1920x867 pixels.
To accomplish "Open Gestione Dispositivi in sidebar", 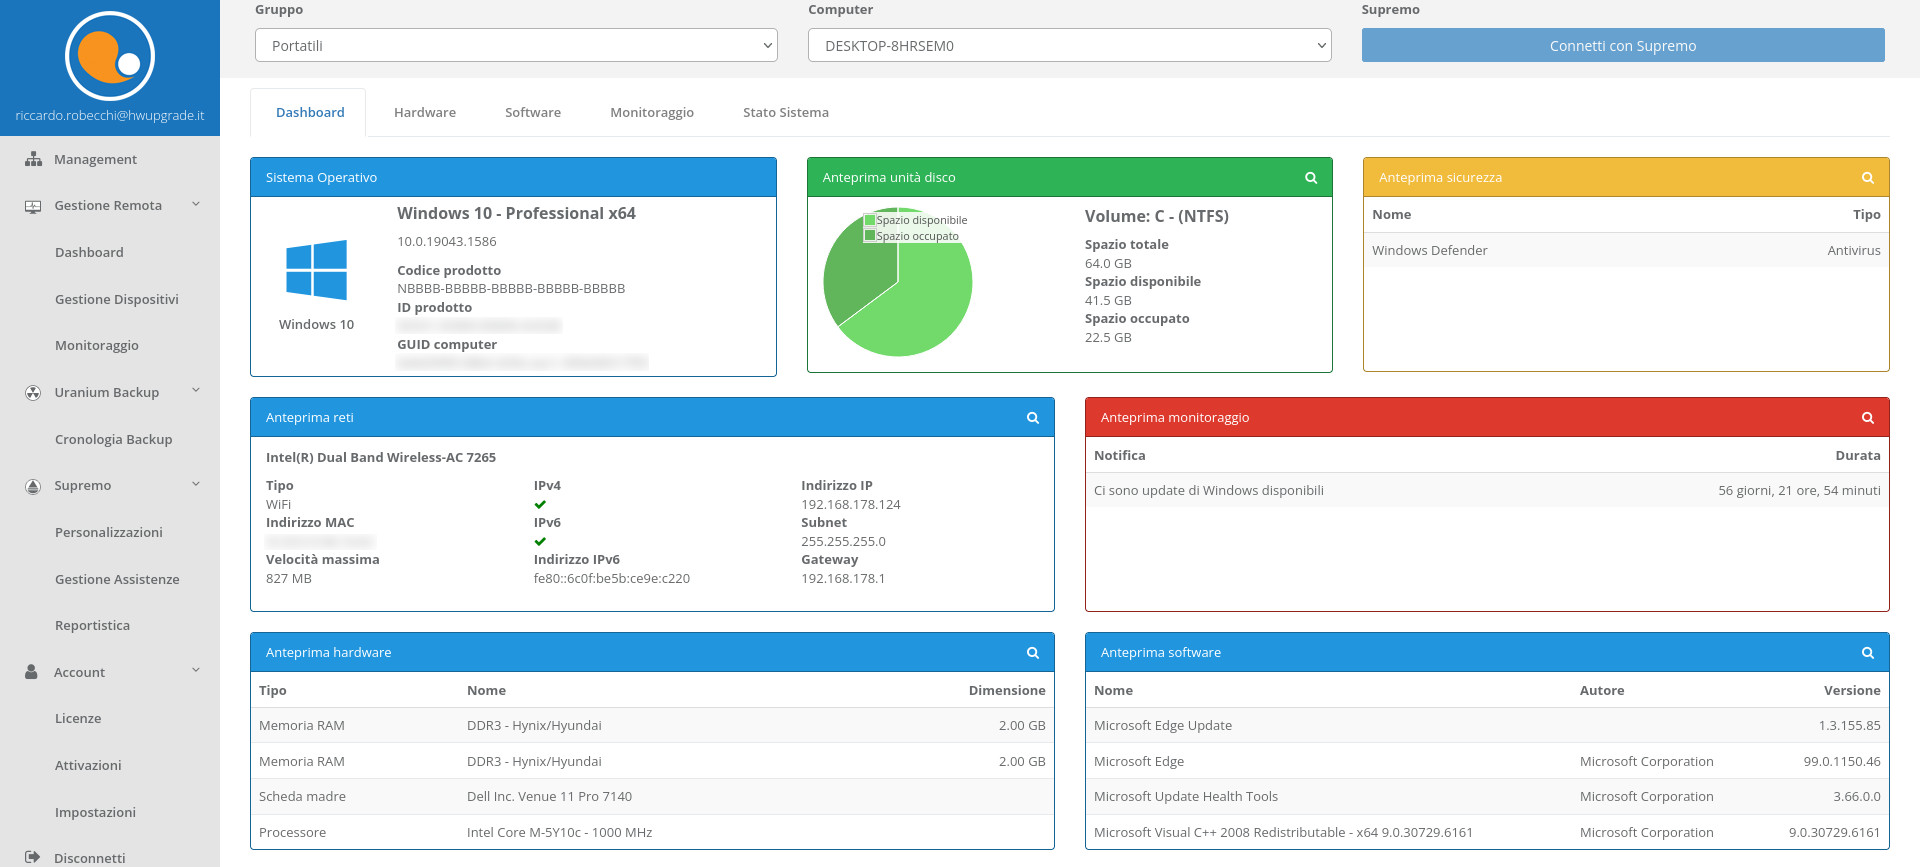I will coord(117,300).
